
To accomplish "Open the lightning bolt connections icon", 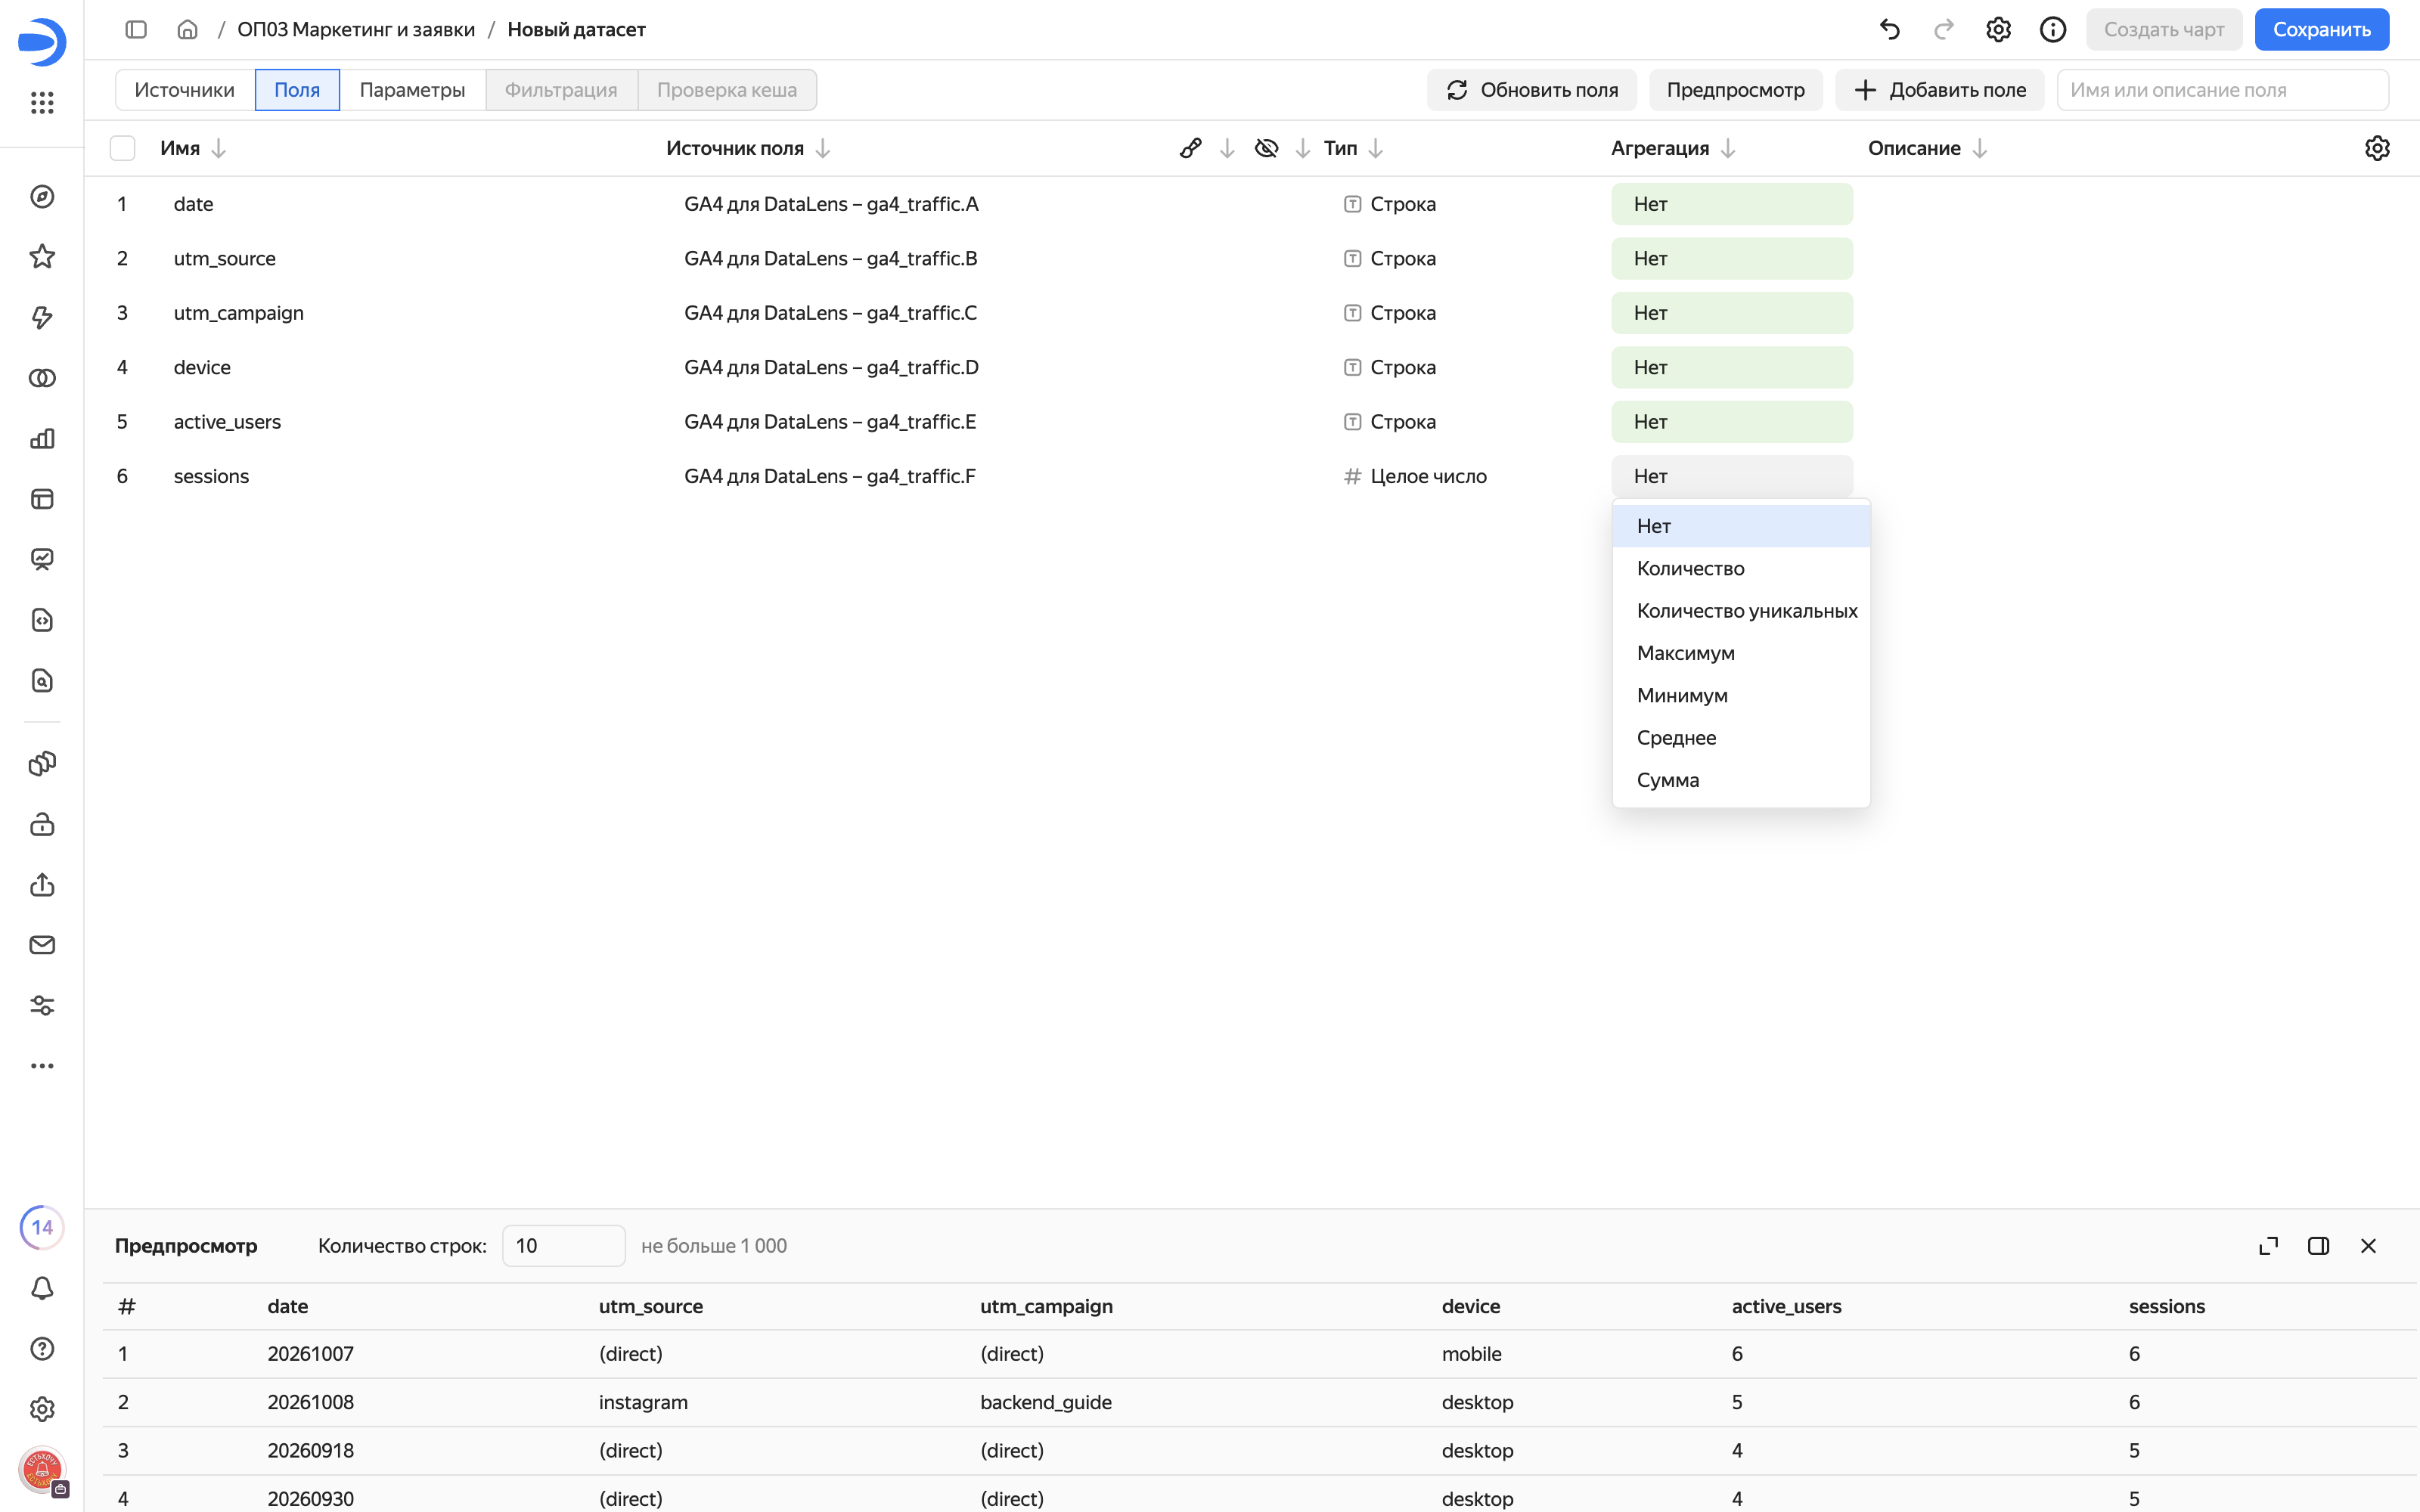I will (x=42, y=318).
